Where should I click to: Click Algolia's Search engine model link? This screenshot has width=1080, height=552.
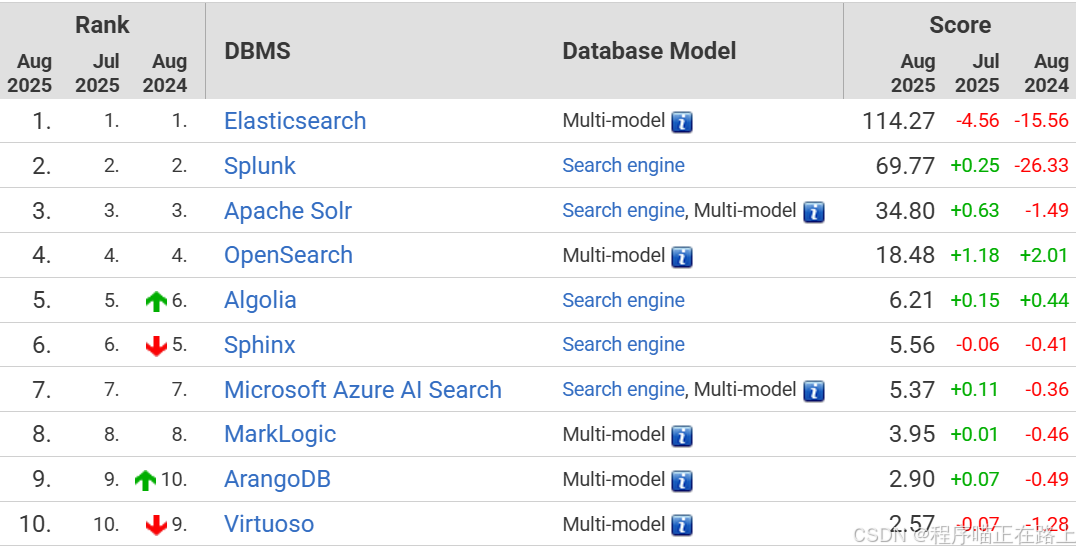point(623,300)
